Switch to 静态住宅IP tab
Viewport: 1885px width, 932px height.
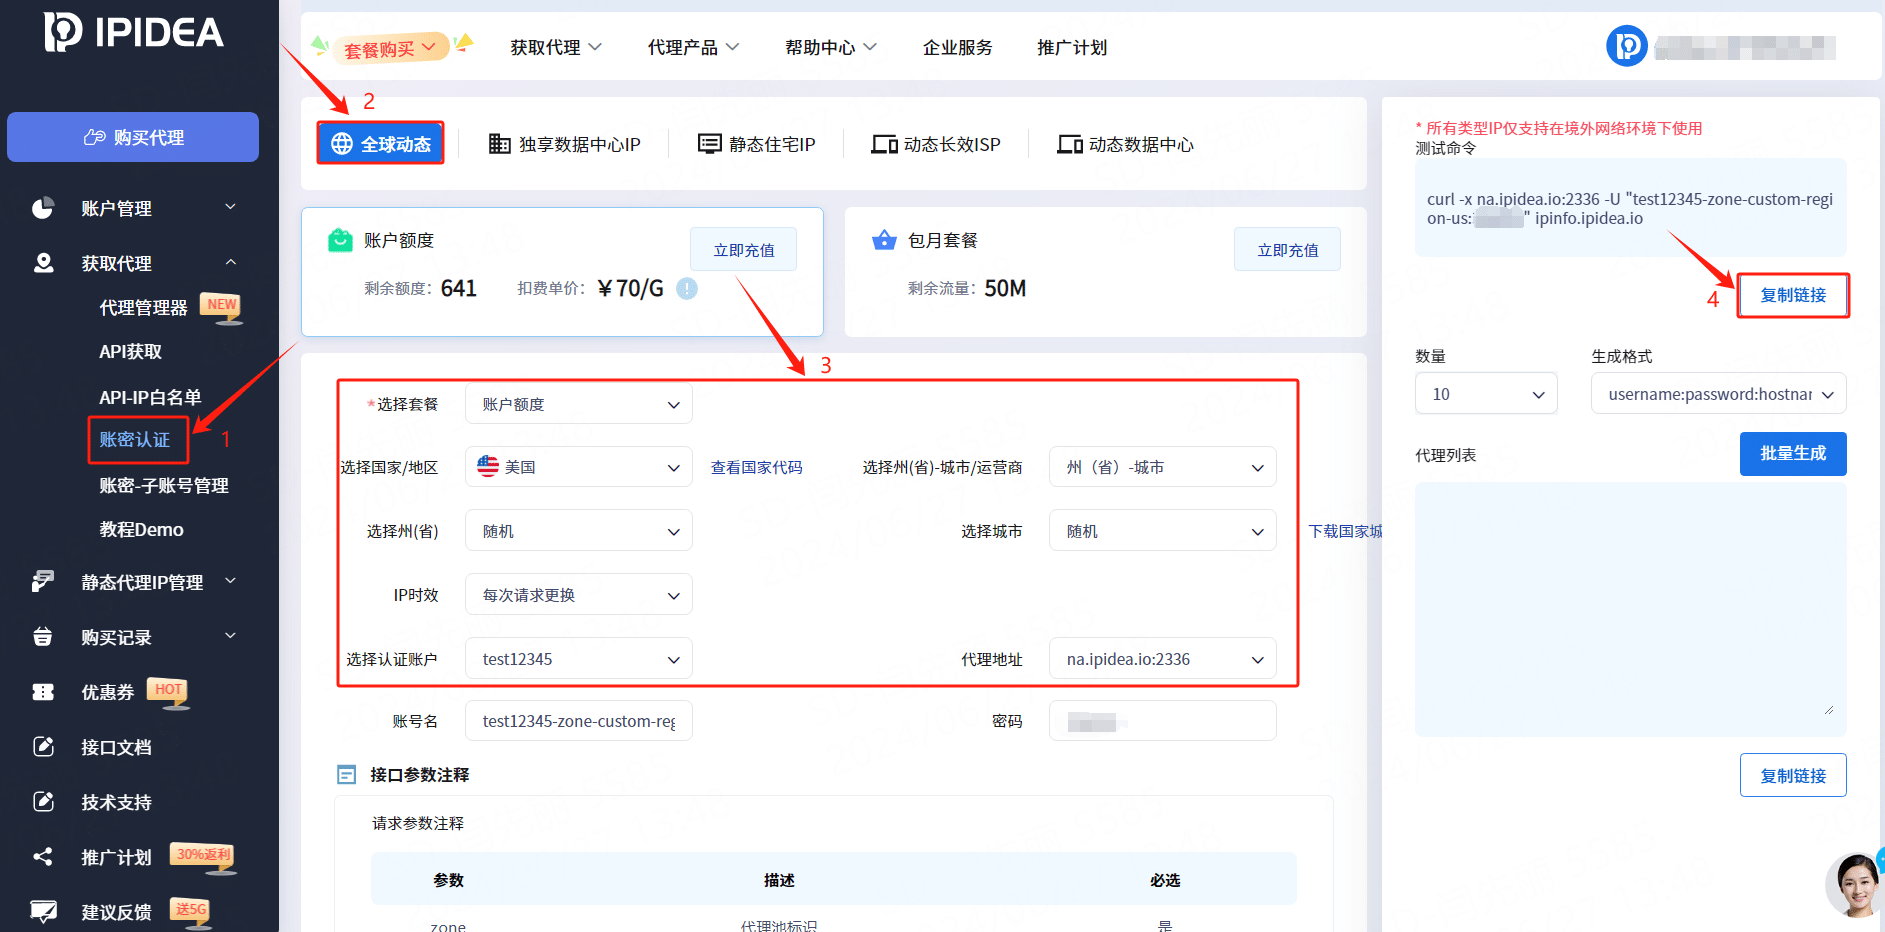tap(757, 144)
